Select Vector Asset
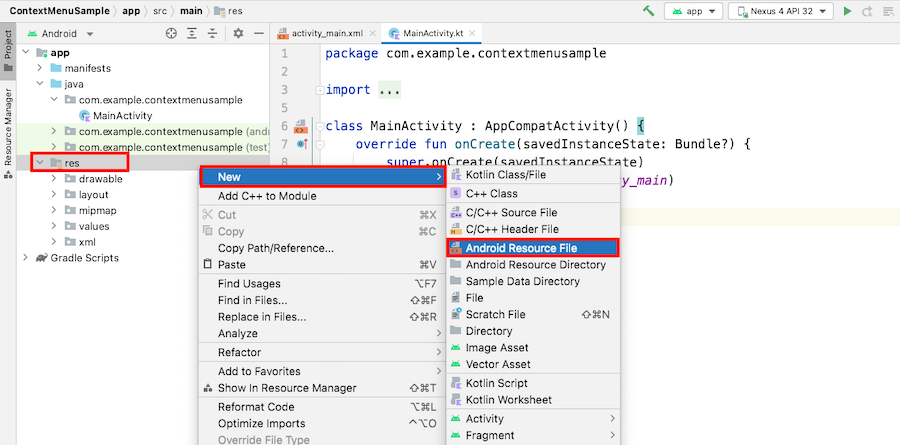Image resolution: width=900 pixels, height=445 pixels. [533, 365]
